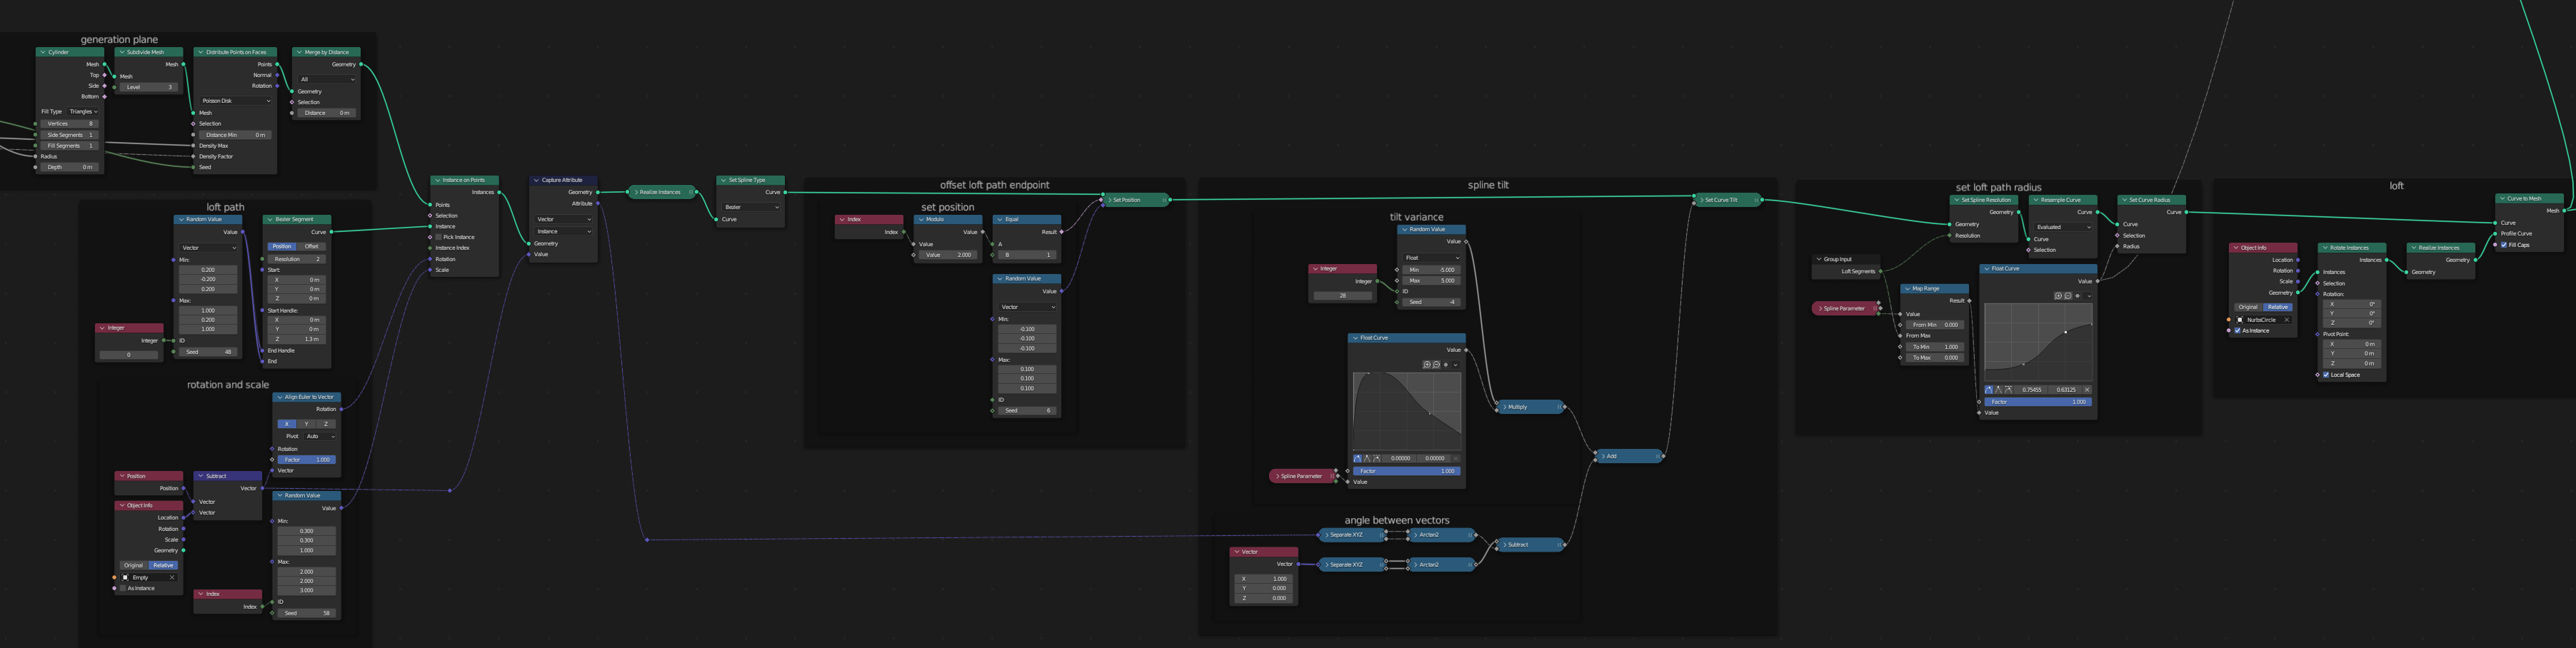Set auto handle on tilt variance Float Curve

coord(1358,459)
